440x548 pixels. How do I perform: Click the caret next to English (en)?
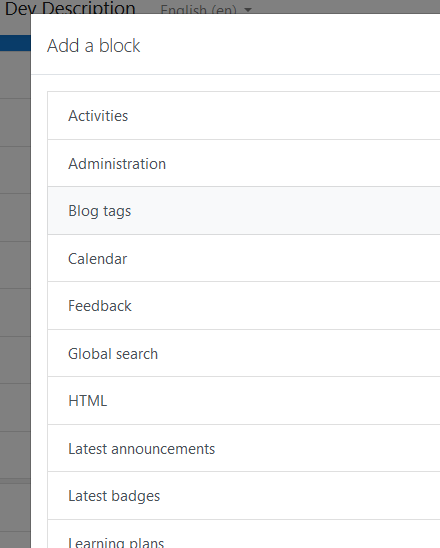(248, 10)
